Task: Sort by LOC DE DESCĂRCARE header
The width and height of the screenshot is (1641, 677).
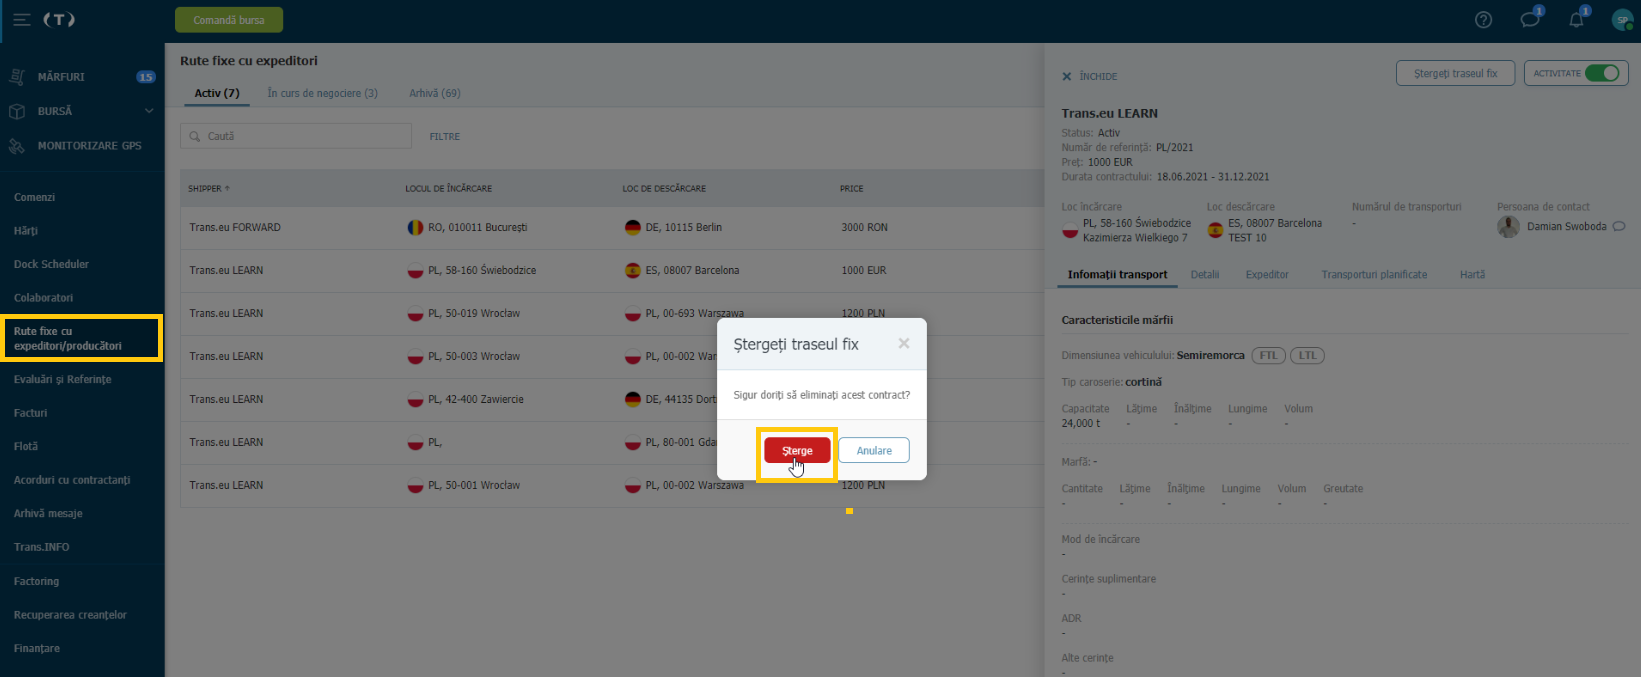Action: 664,188
